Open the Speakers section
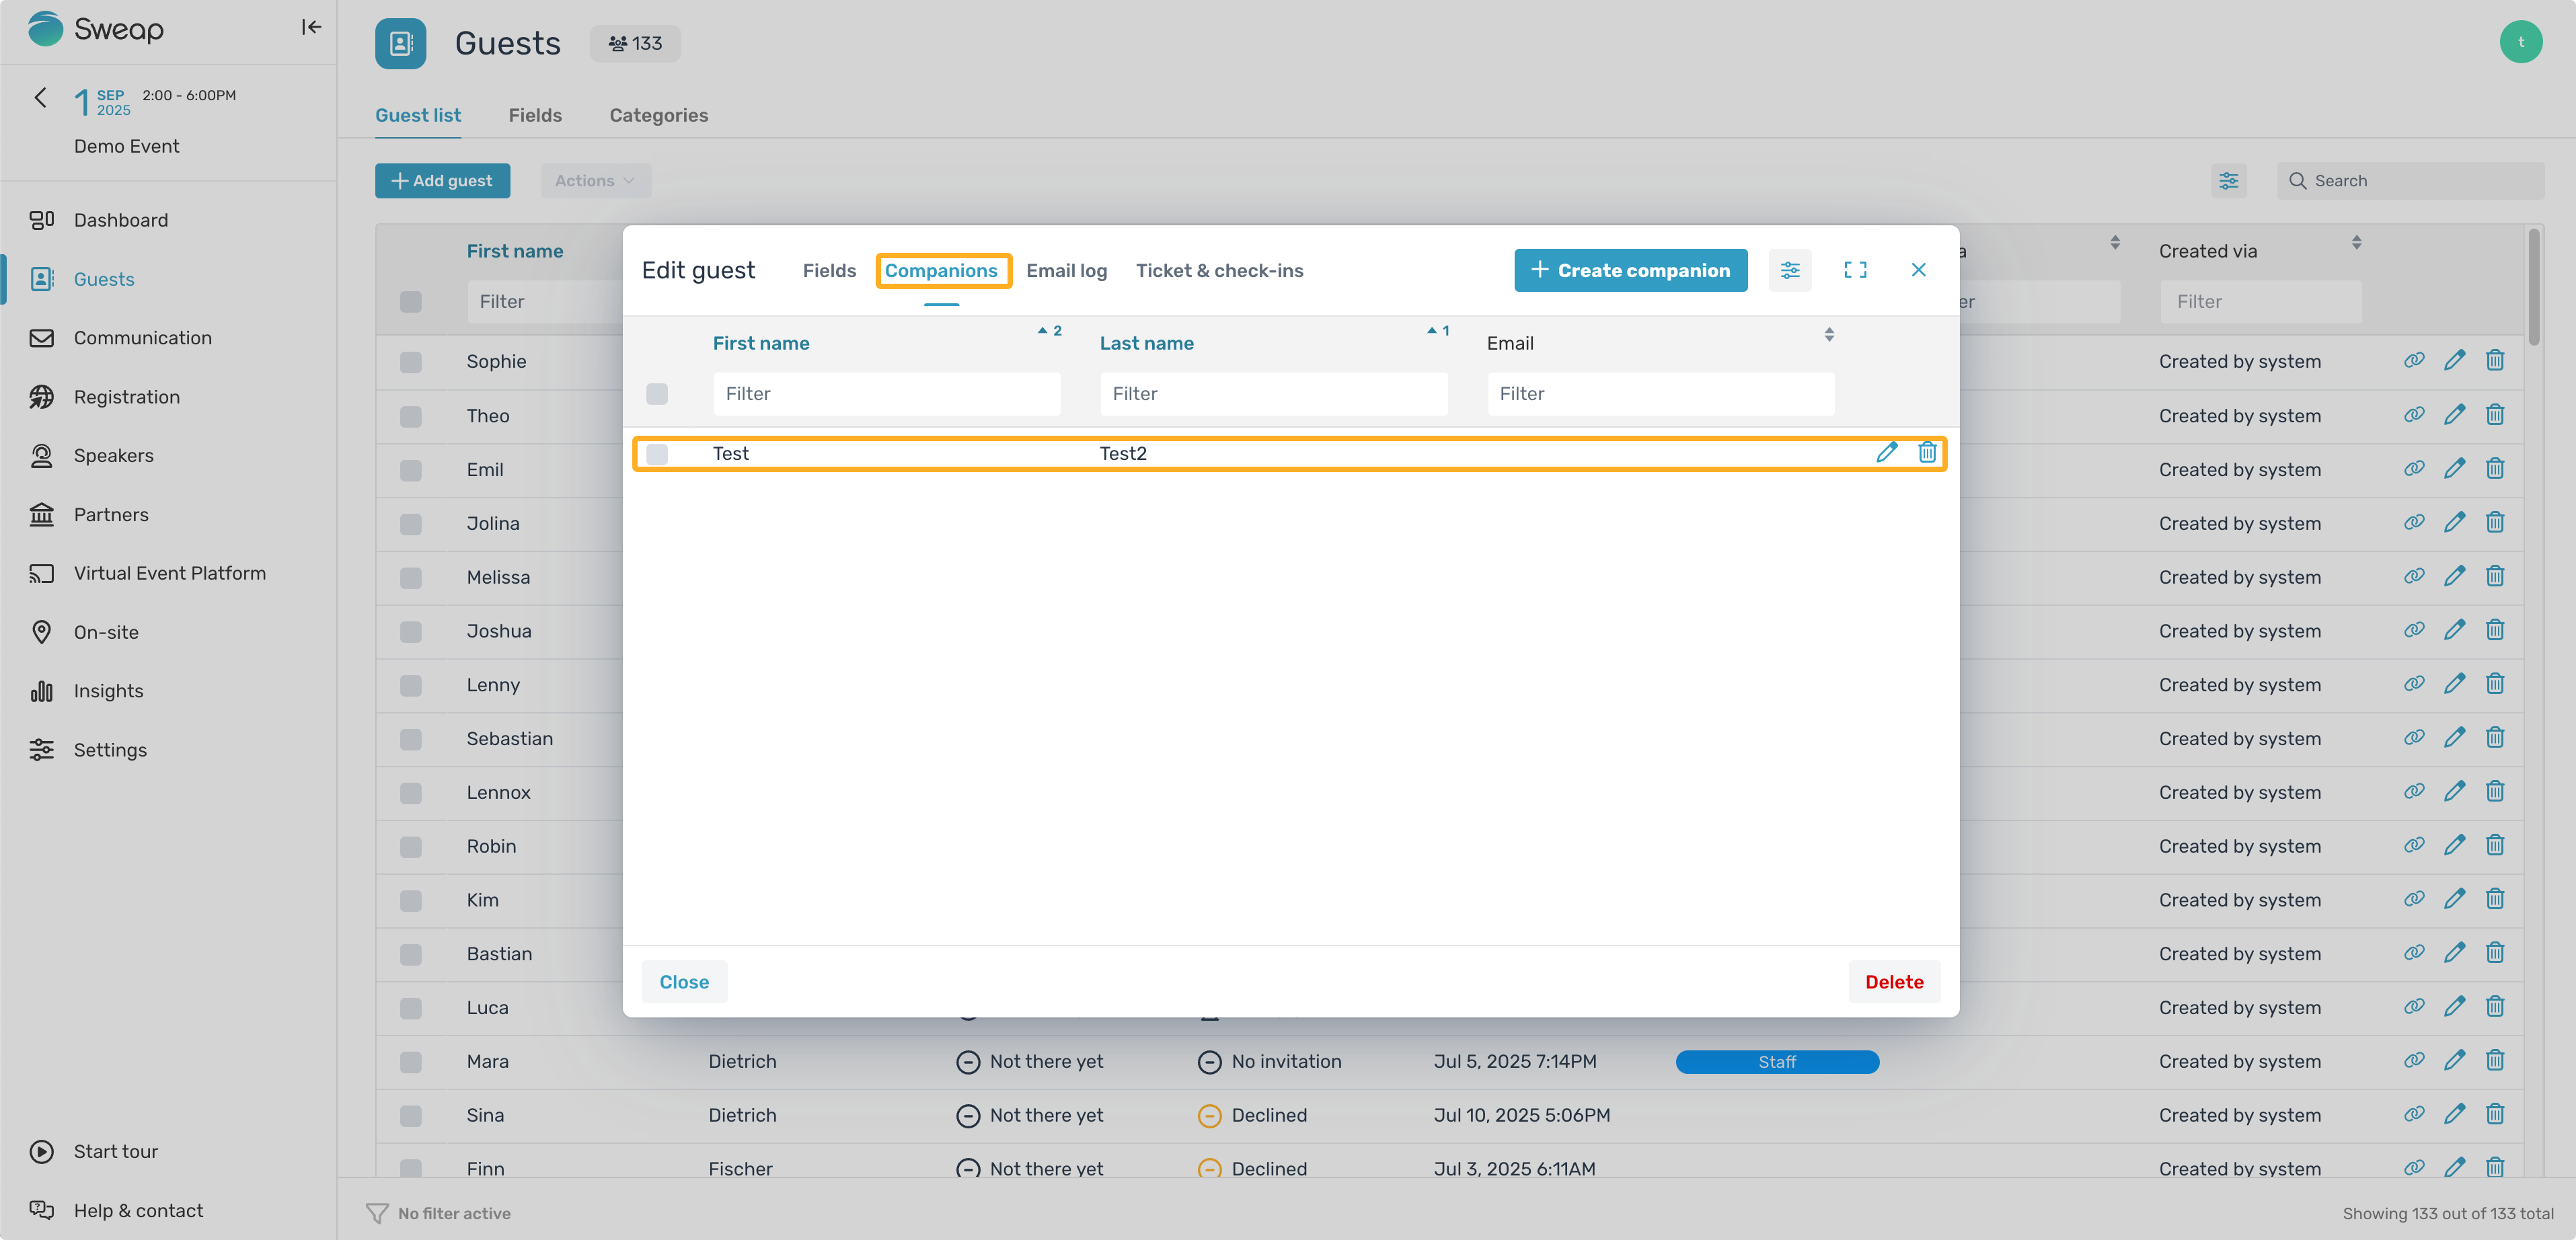2576x1240 pixels. (113, 456)
